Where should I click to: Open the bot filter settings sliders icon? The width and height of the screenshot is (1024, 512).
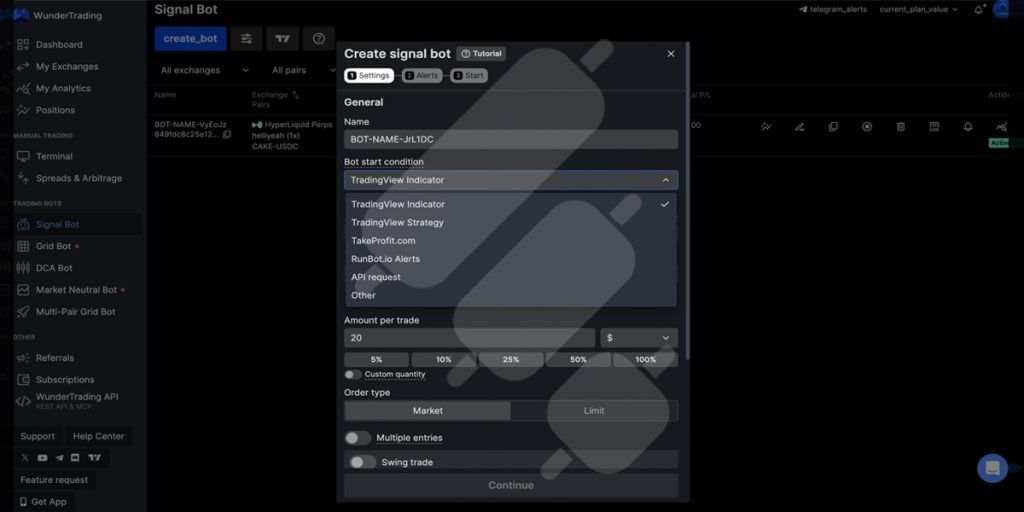246,39
